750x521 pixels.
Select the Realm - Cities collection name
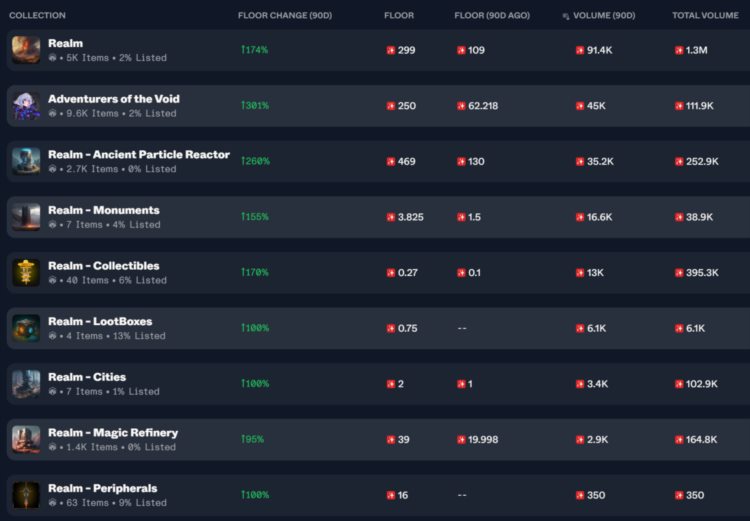(x=87, y=377)
